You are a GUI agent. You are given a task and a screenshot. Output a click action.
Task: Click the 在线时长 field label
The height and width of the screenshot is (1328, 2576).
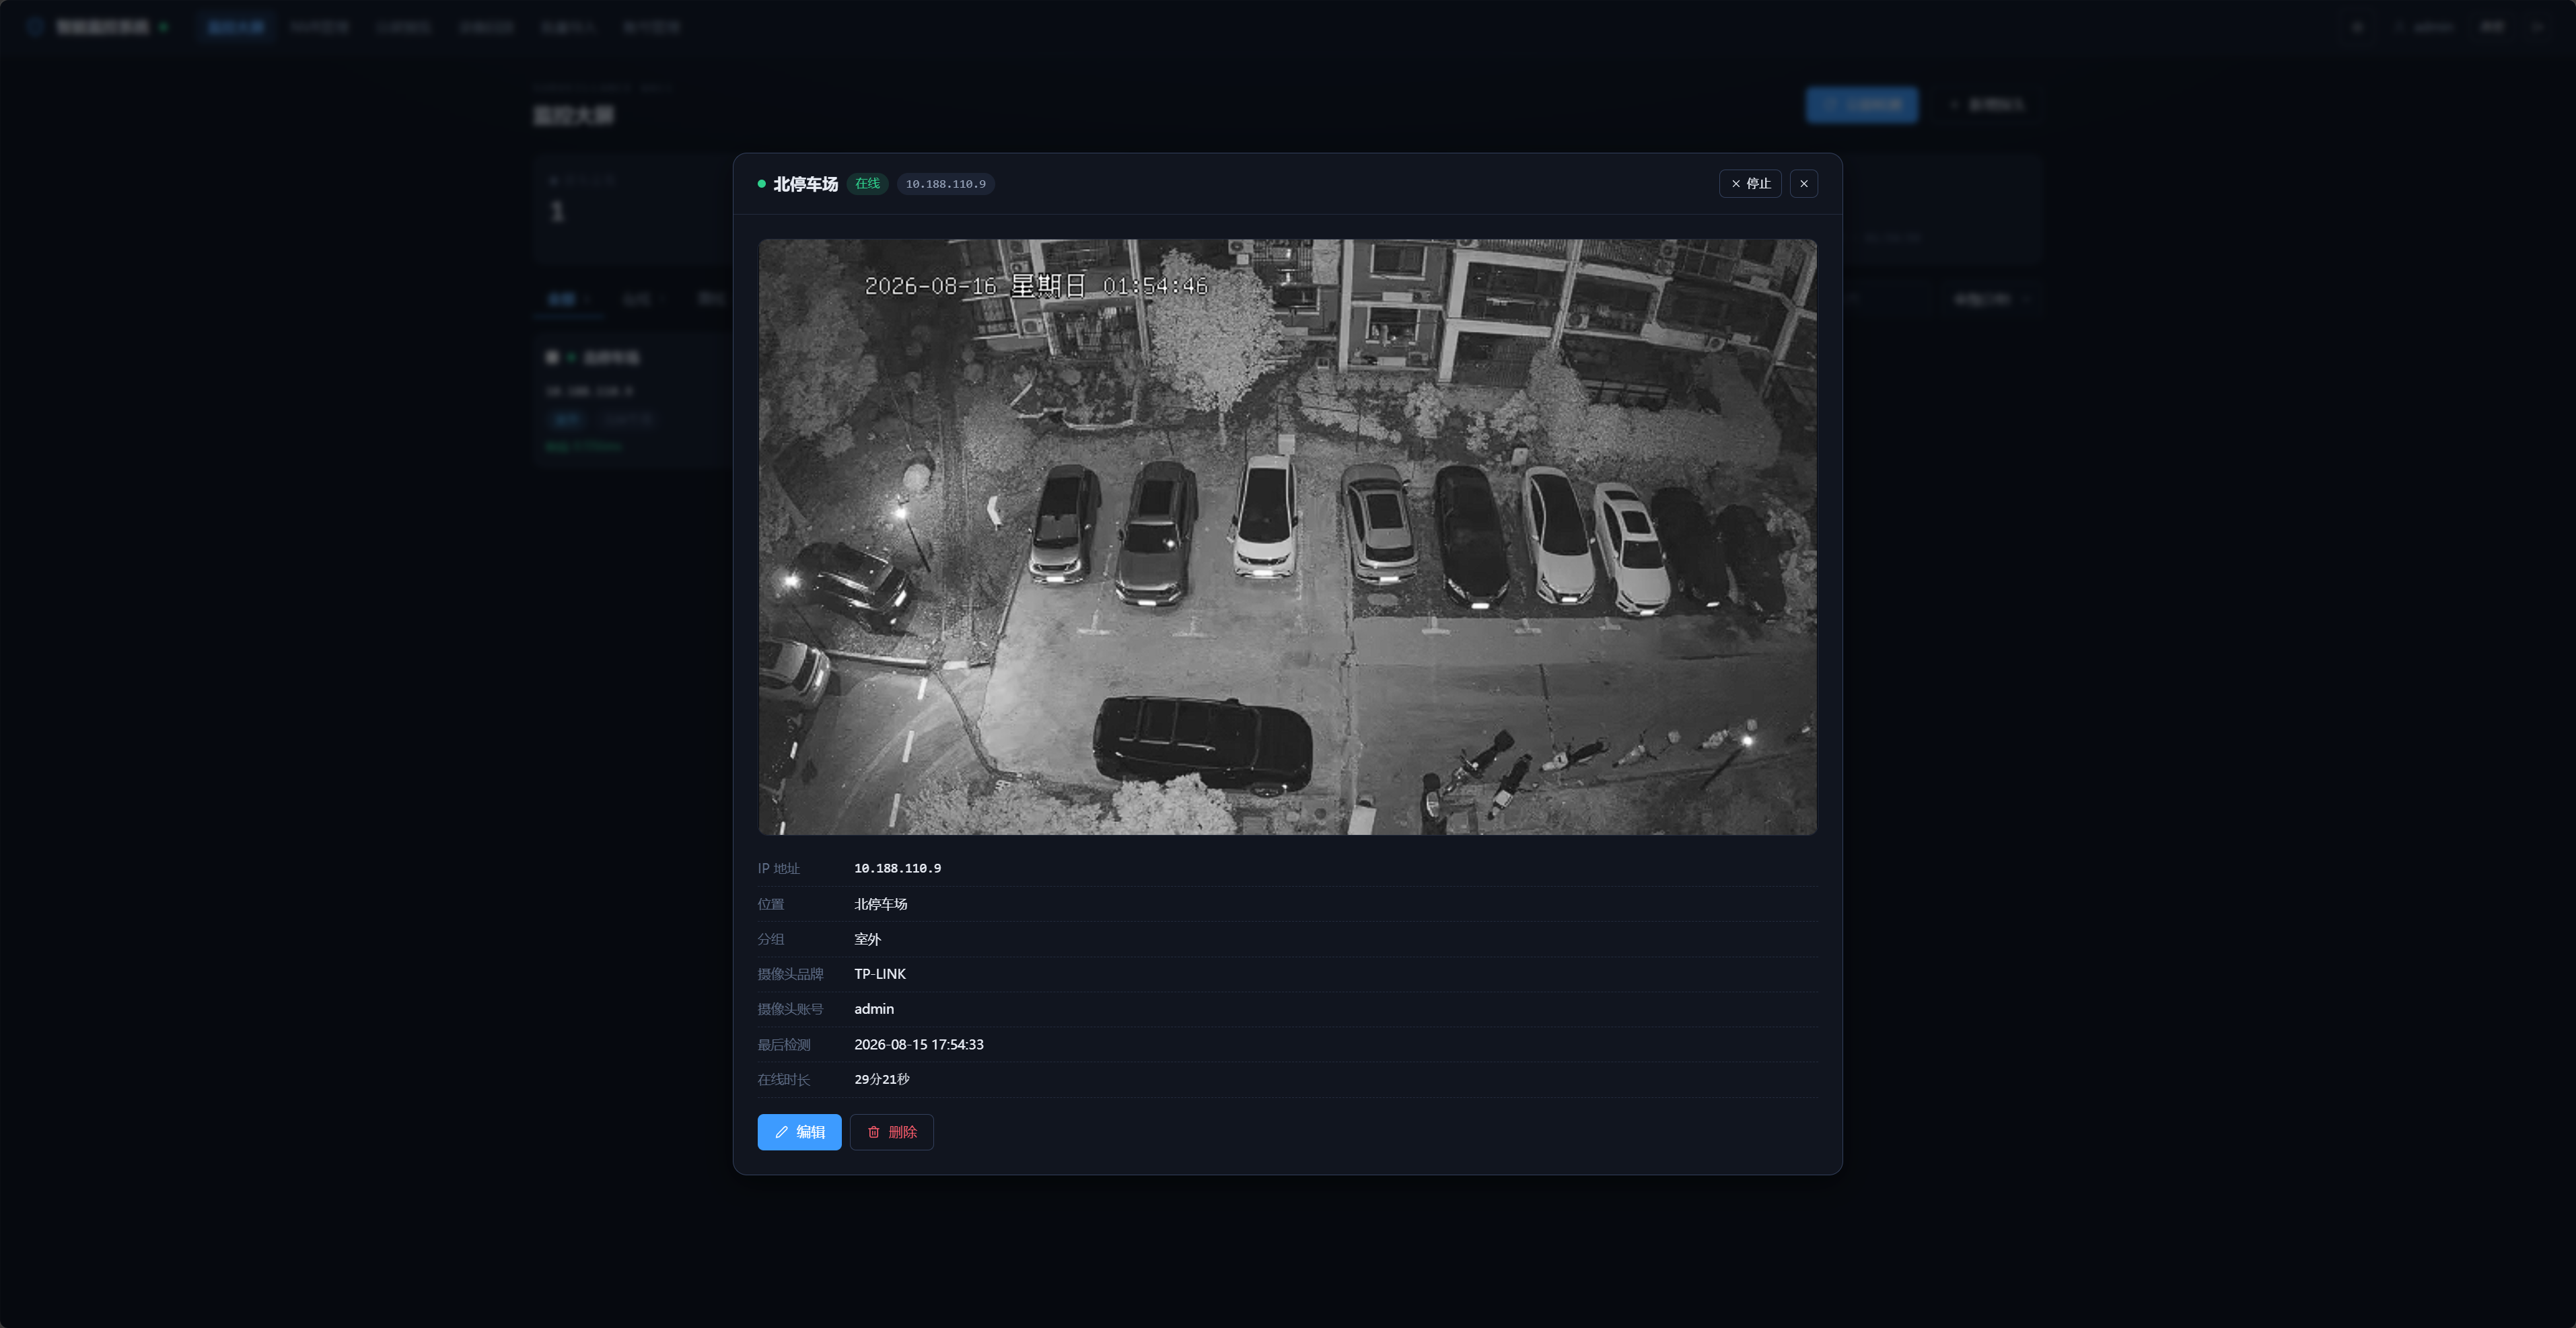[x=783, y=1079]
